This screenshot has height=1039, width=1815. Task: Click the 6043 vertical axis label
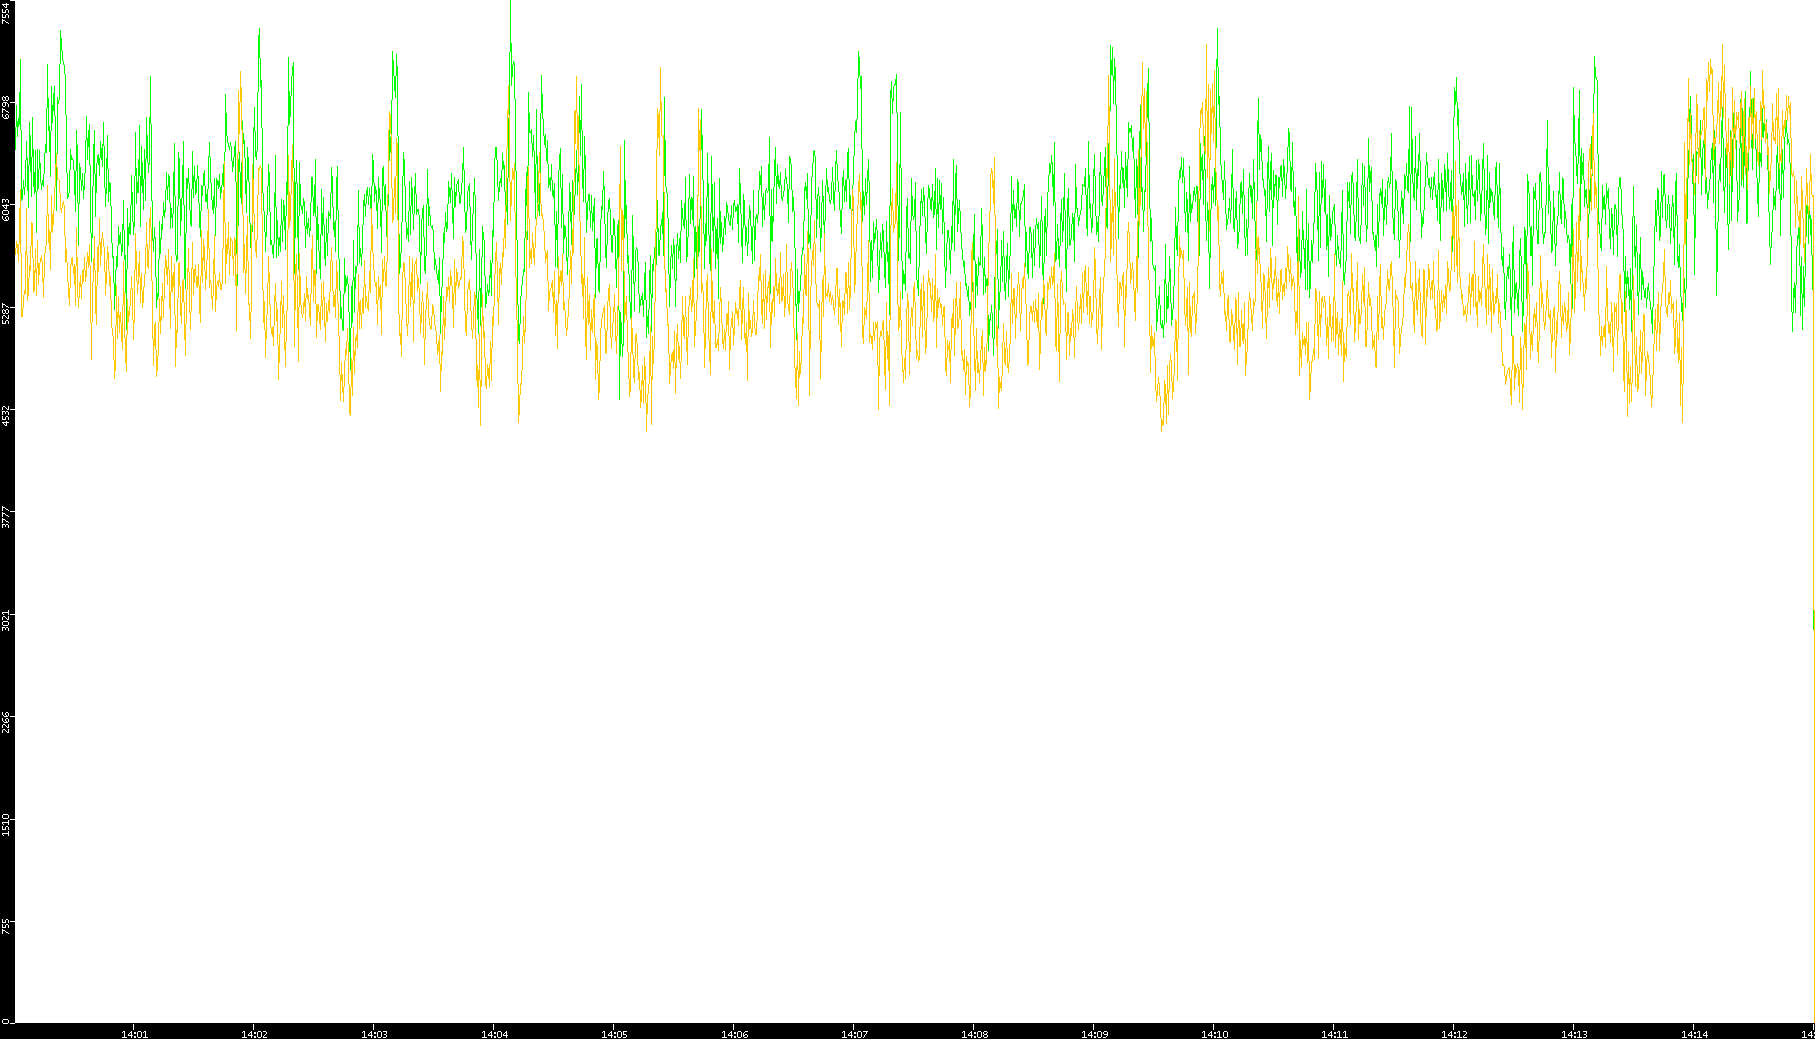[6, 210]
